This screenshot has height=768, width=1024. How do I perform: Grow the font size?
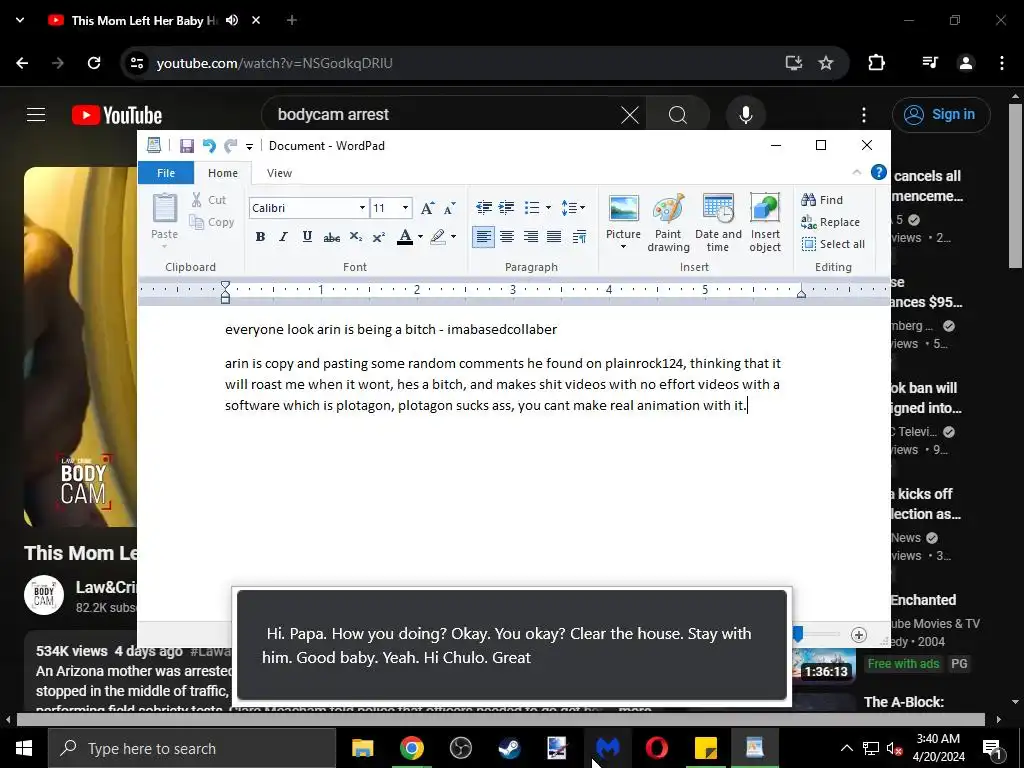[x=427, y=208]
